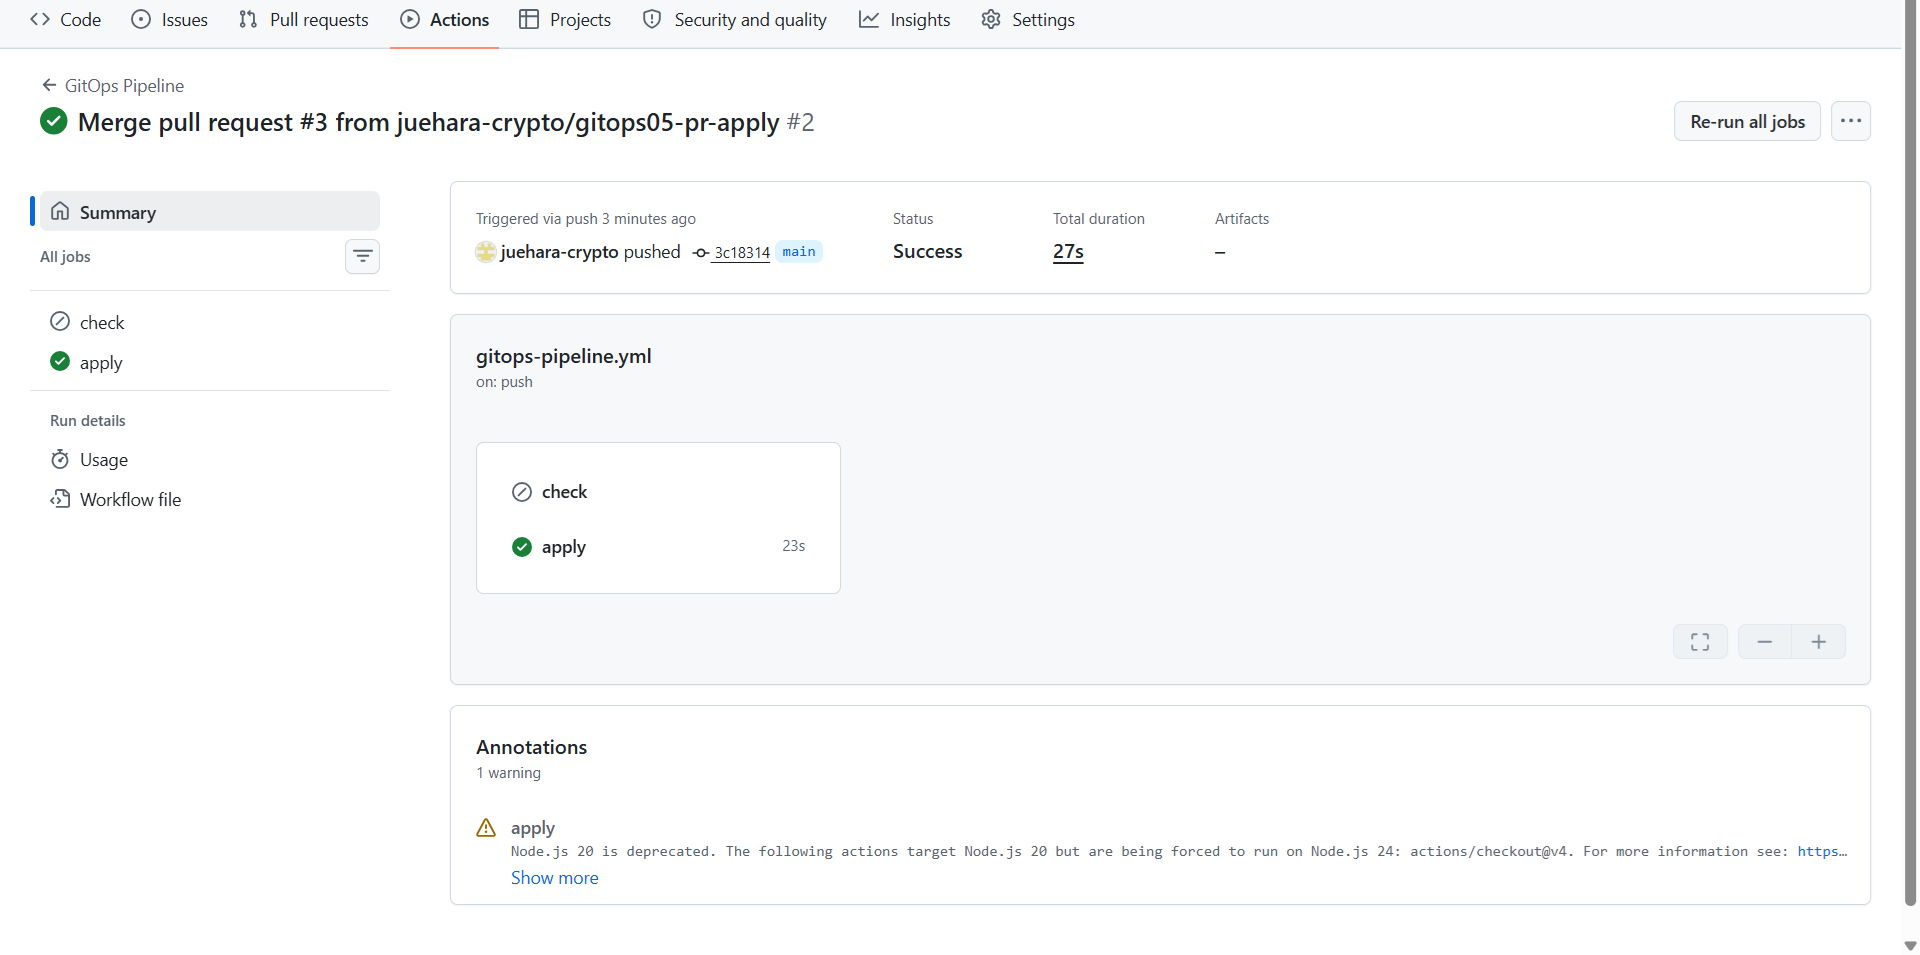Click the Re-run all jobs button
The height and width of the screenshot is (955, 1920).
[1747, 121]
